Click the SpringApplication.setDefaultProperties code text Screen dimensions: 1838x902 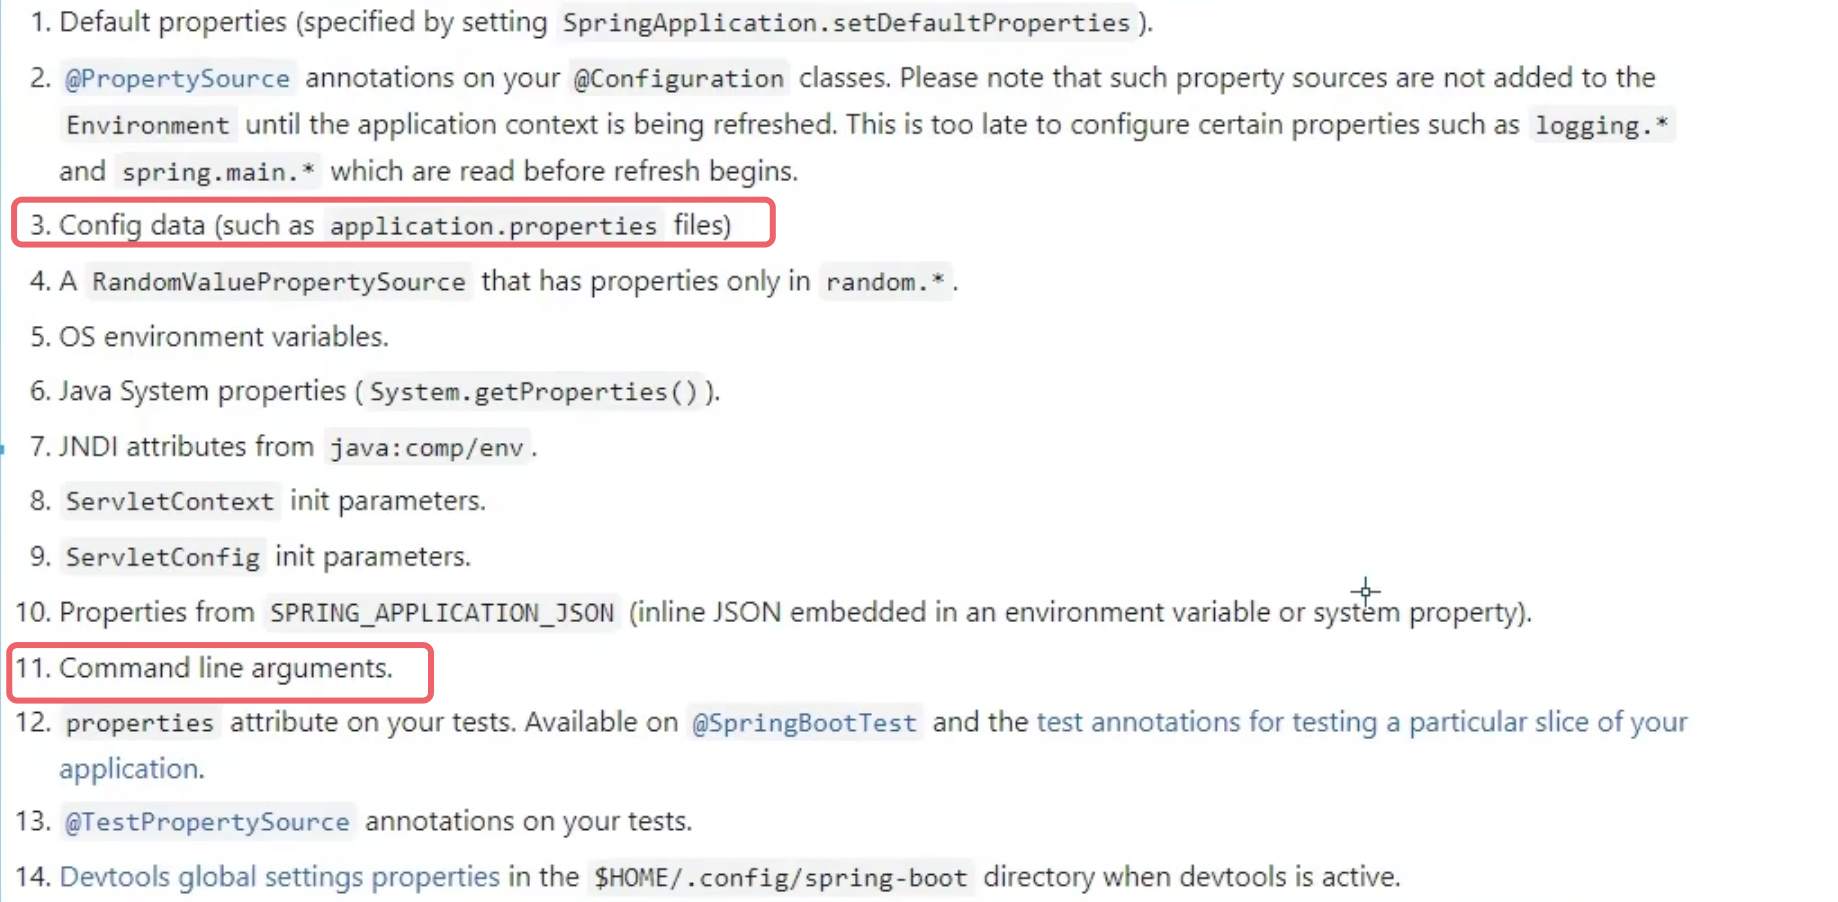(x=846, y=23)
